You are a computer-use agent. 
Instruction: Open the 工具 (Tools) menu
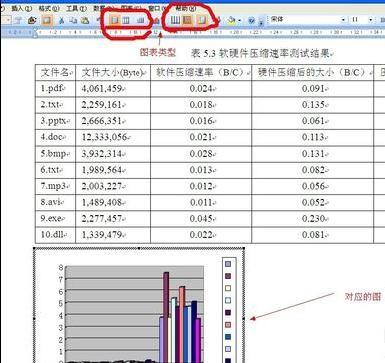[76, 9]
